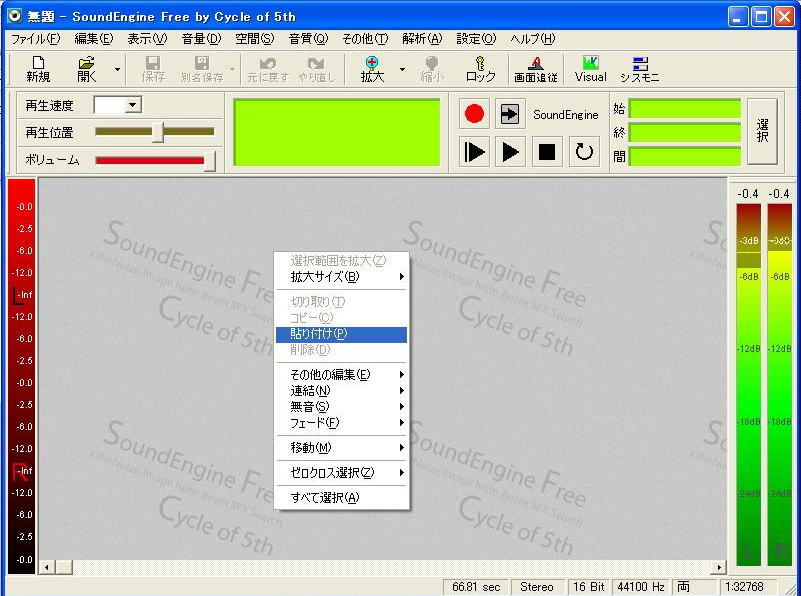This screenshot has width=801, height=596.
Task: Click the horizontal scrollbar left arrow
Action: click(x=46, y=567)
